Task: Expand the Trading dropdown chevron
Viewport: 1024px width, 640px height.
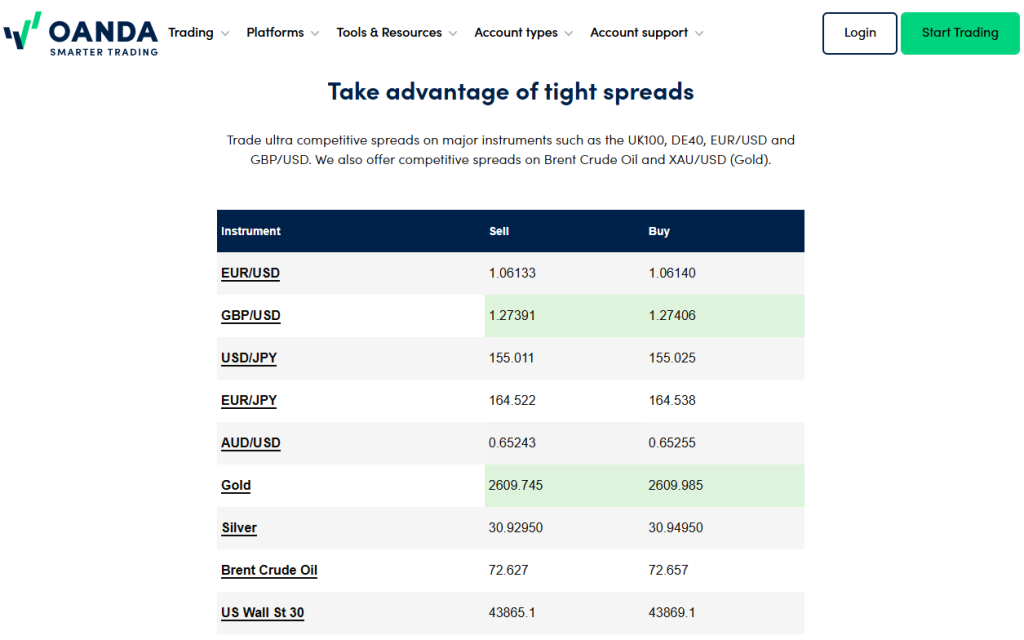Action: [224, 33]
